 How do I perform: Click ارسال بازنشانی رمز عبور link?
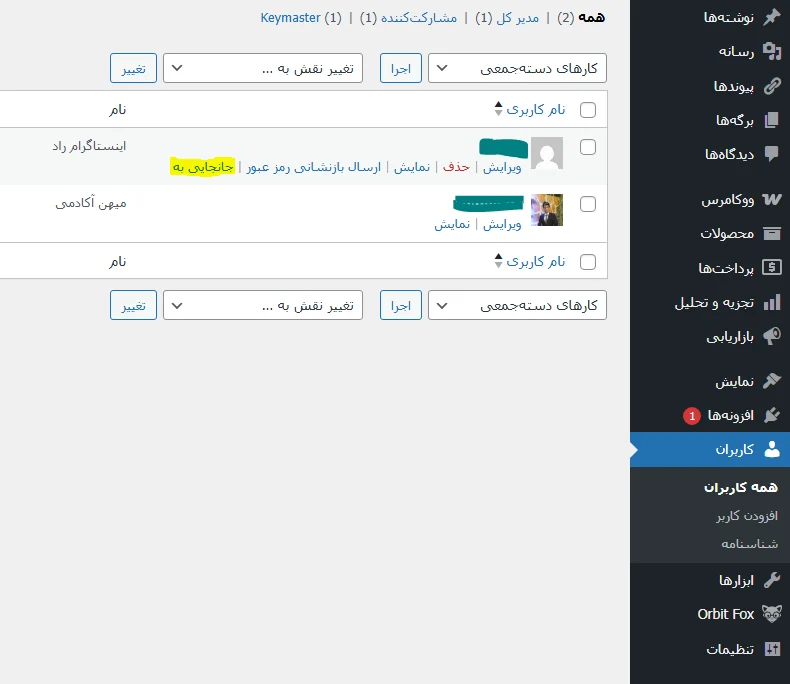click(x=313, y=167)
